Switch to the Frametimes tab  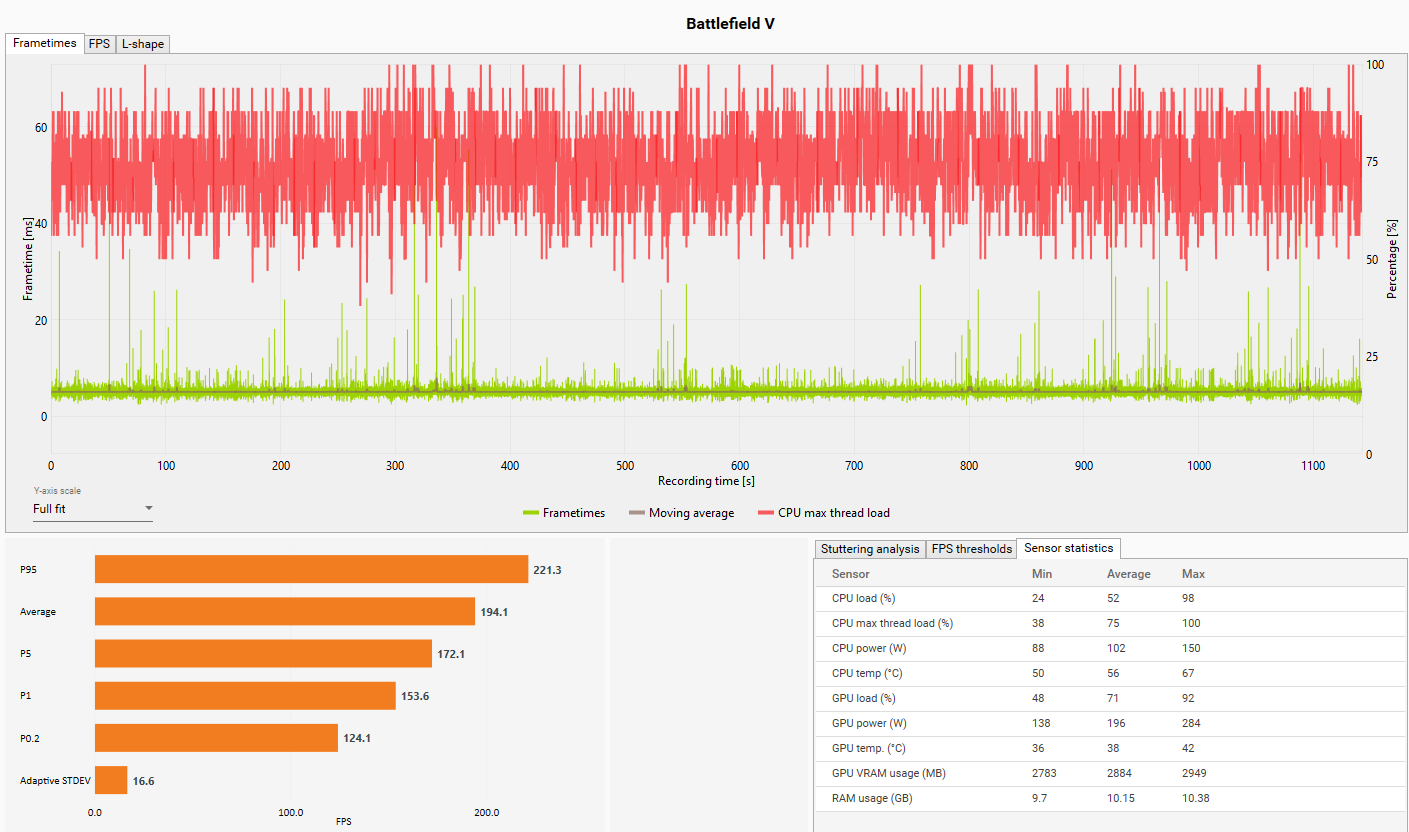point(45,43)
